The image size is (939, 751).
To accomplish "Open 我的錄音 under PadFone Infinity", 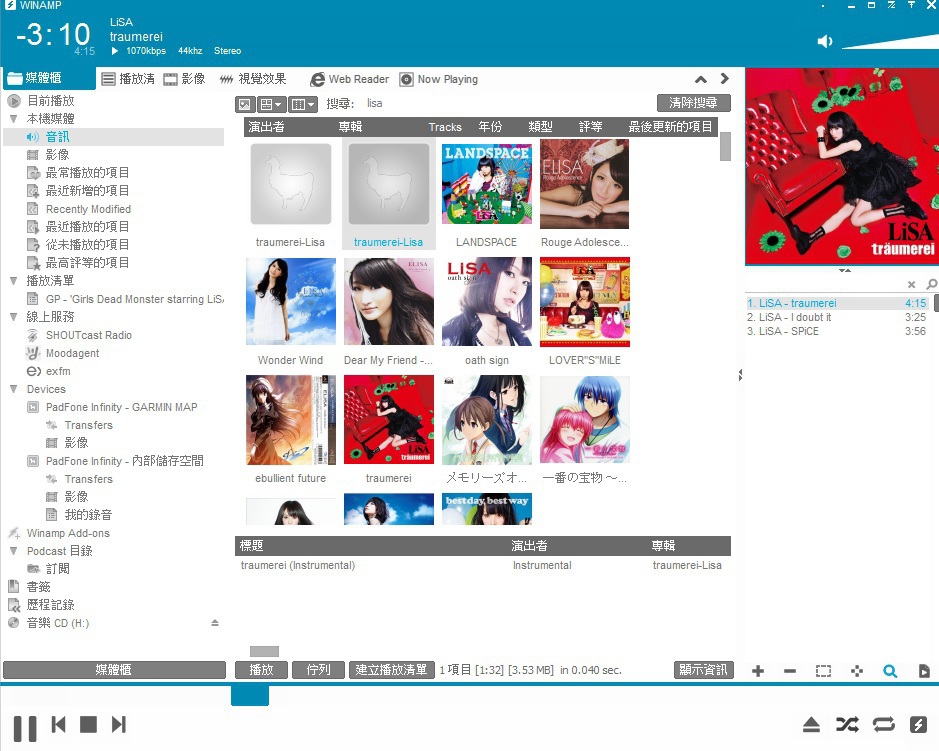I will coord(88,514).
